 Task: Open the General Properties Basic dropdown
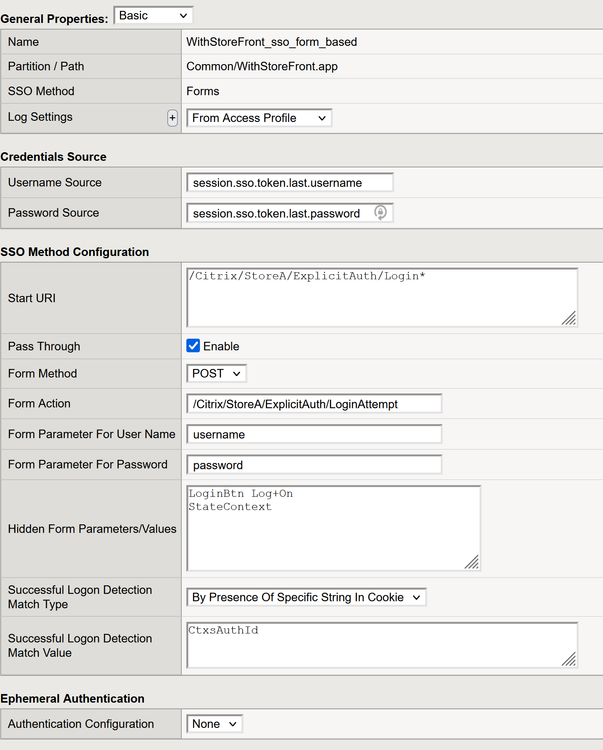(x=153, y=15)
